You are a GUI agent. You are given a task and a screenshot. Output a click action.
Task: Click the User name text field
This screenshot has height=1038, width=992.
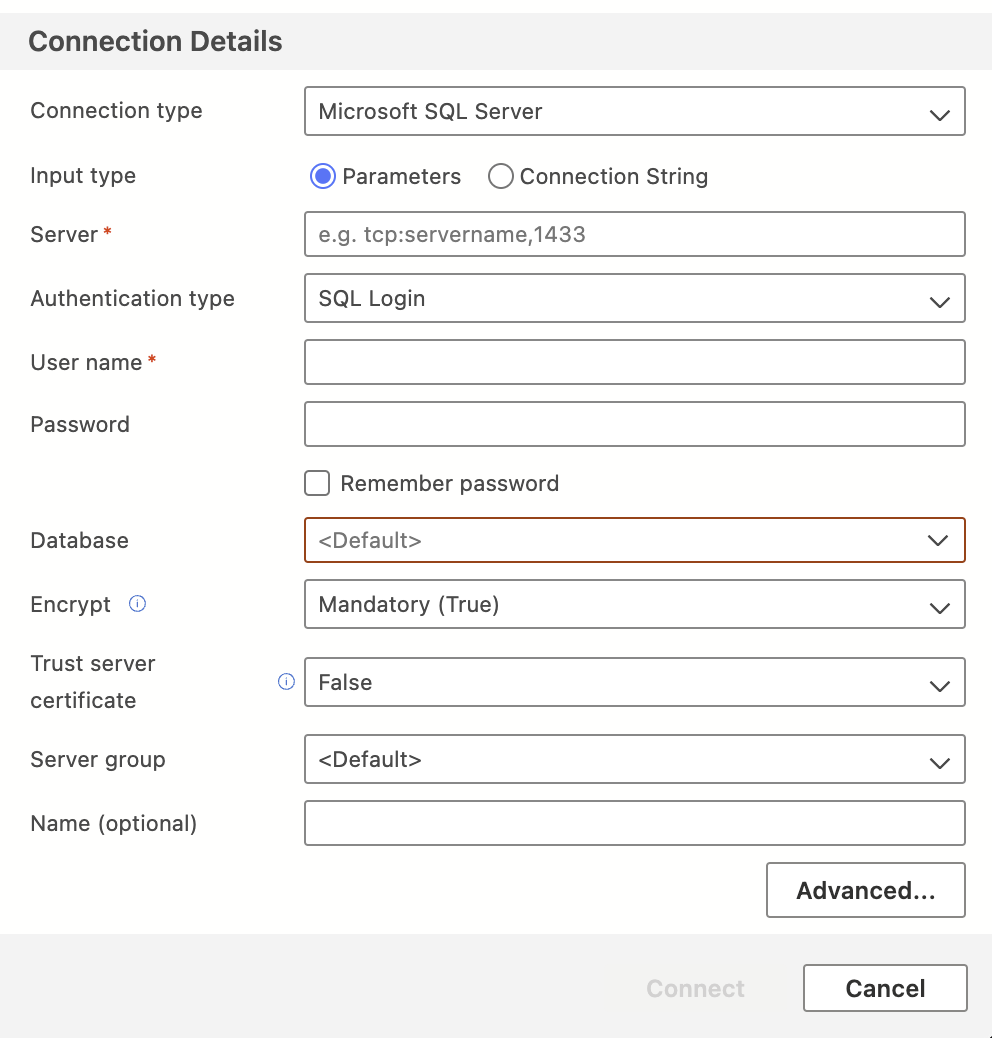(635, 362)
